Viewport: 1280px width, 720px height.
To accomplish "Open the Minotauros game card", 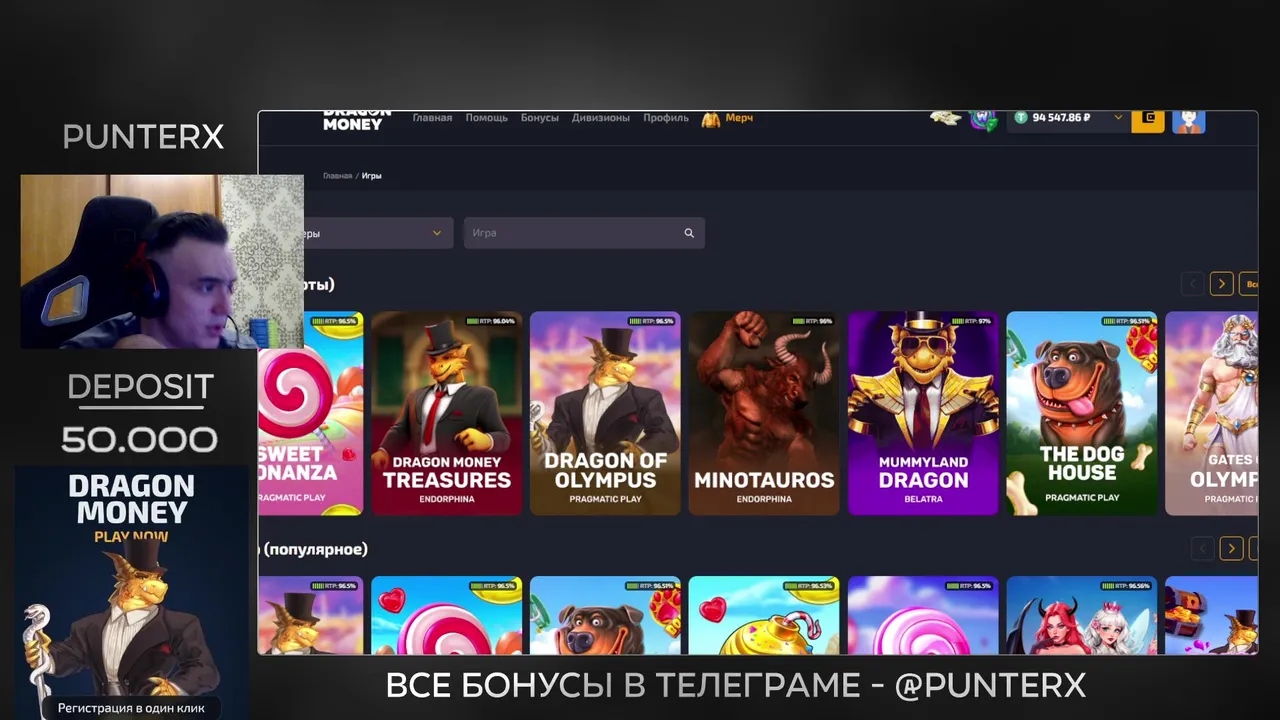I will coord(764,413).
